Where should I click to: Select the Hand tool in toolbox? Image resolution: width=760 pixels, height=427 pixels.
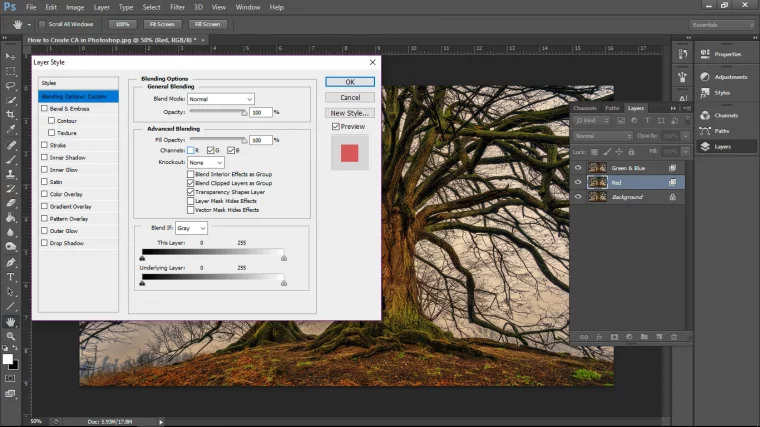click(10, 321)
